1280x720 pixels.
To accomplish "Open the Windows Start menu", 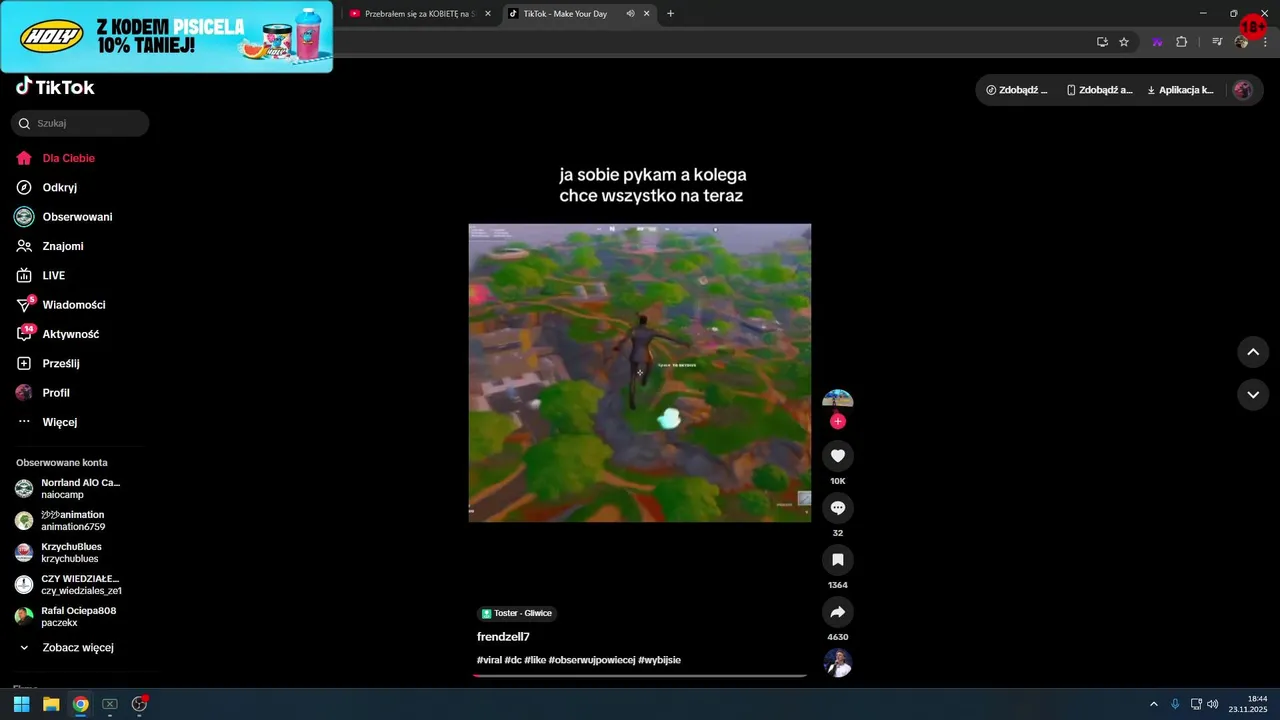I will click(21, 704).
